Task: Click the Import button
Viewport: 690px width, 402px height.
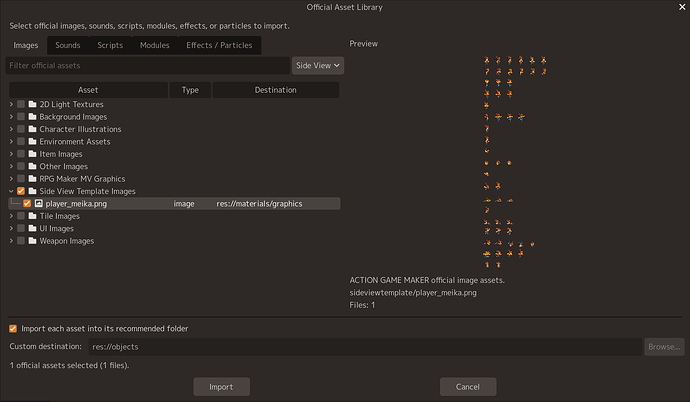Action: coord(221,387)
